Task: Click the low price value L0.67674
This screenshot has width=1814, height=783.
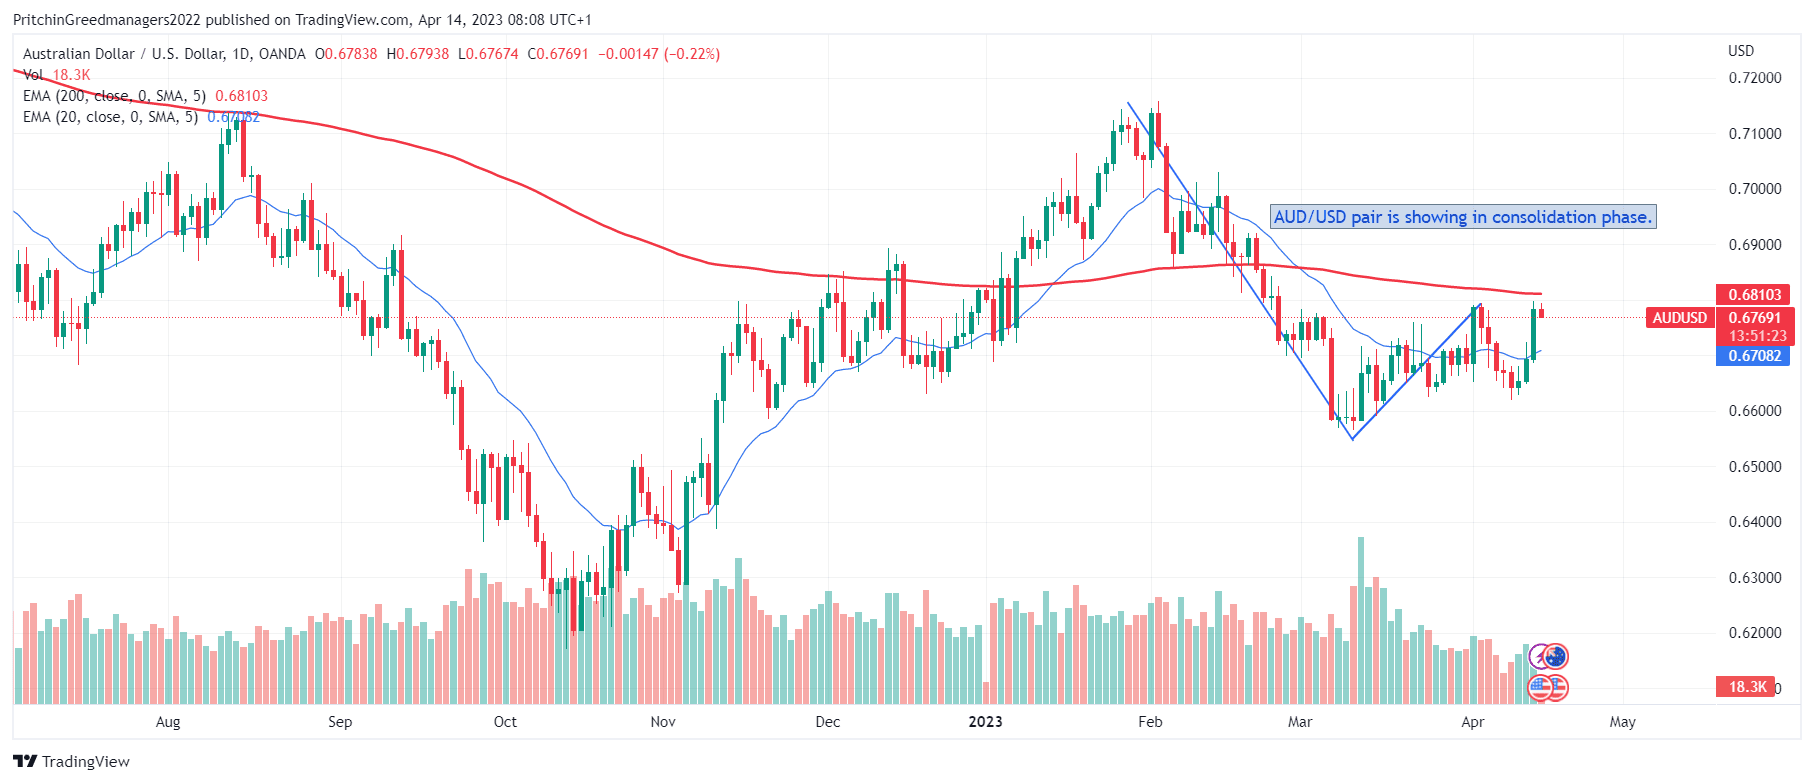Action: (x=489, y=54)
